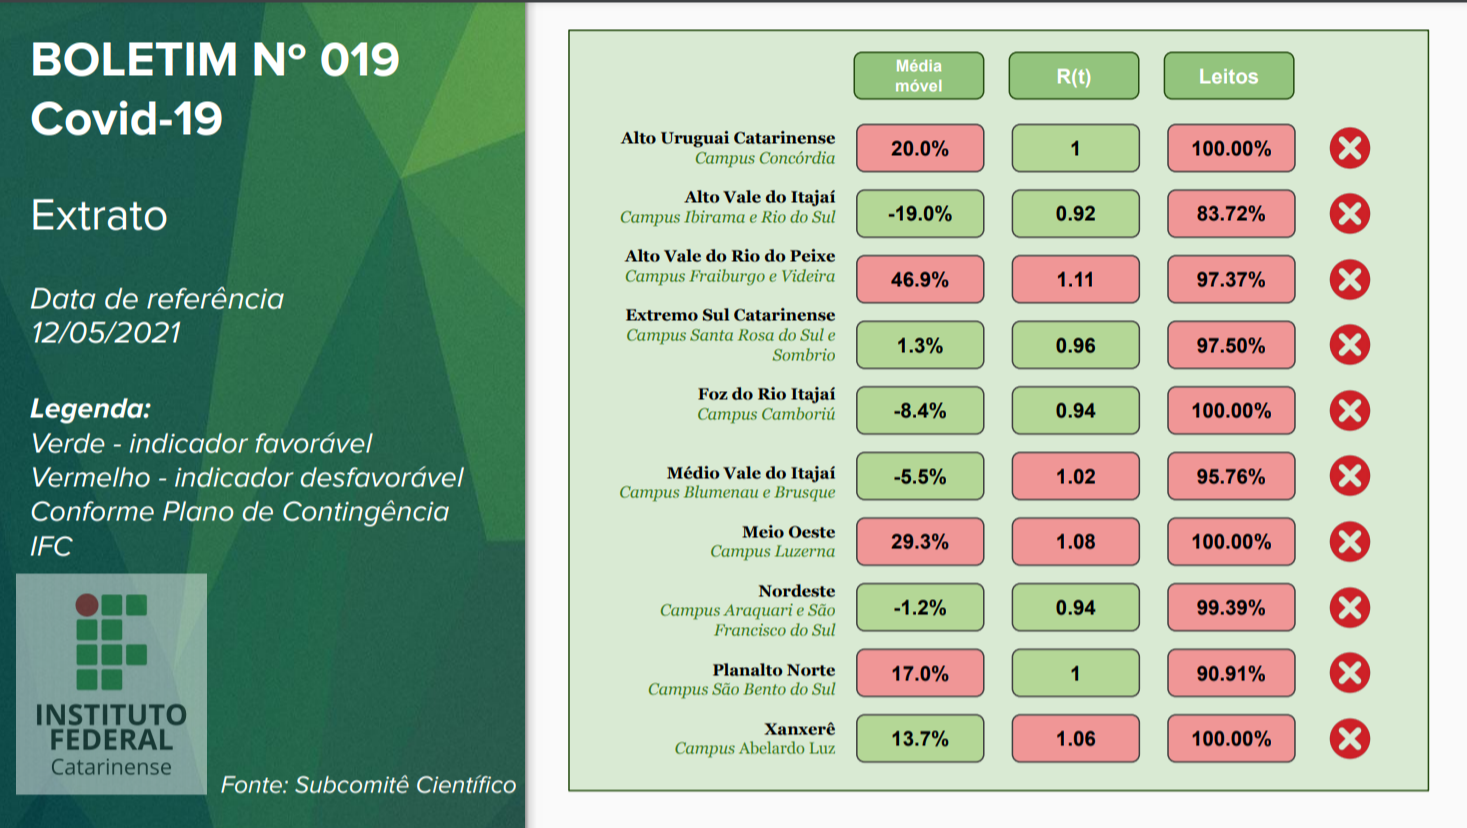The image size is (1467, 828).
Task: Click the red X for Médio Vale do Itajaí
Action: [1349, 476]
